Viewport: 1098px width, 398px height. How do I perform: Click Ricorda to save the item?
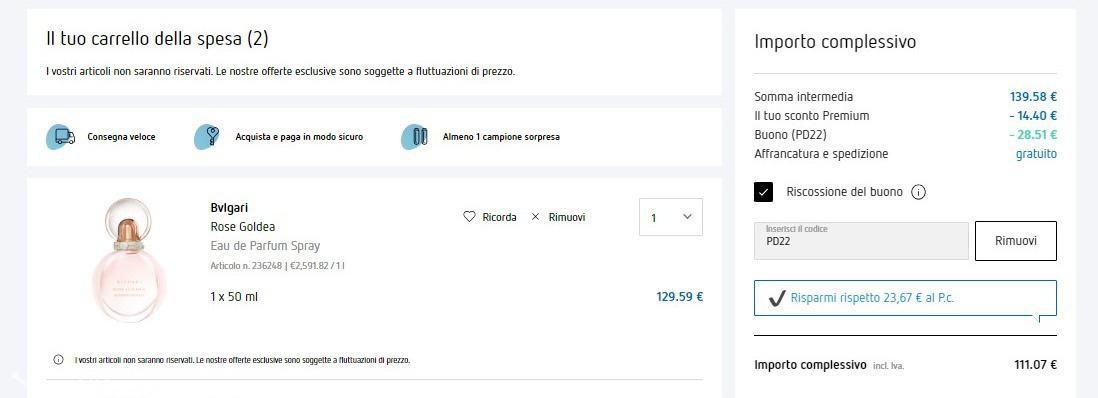click(499, 217)
